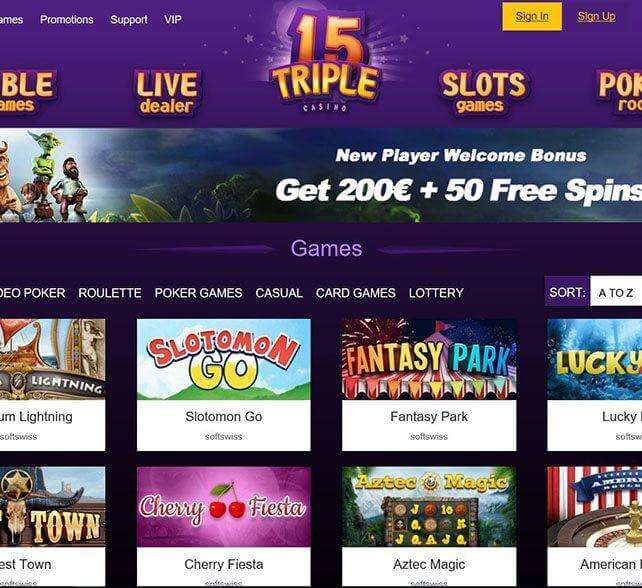Open the Support menu item
This screenshot has width=642, height=588.
129,20
